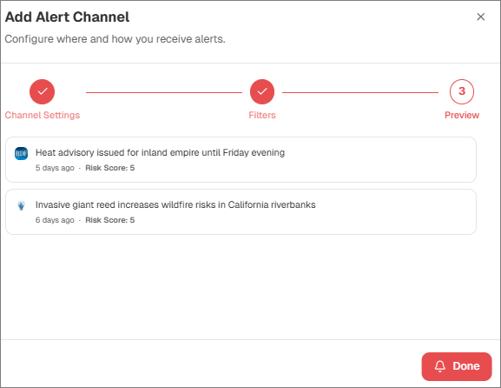
Task: Select the Preview step number 3 circle
Action: pyautogui.click(x=462, y=92)
